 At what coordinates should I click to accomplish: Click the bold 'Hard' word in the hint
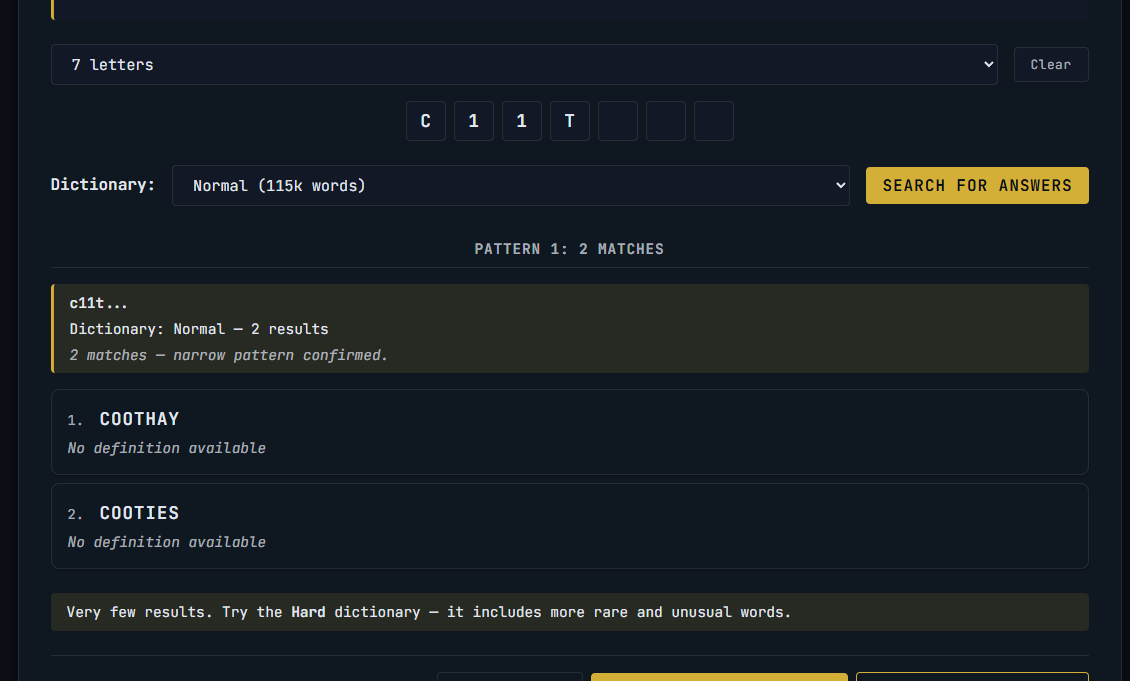[x=308, y=612]
